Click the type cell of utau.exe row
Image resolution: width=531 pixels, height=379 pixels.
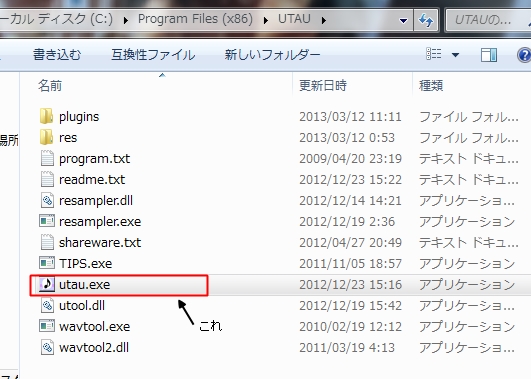(467, 285)
